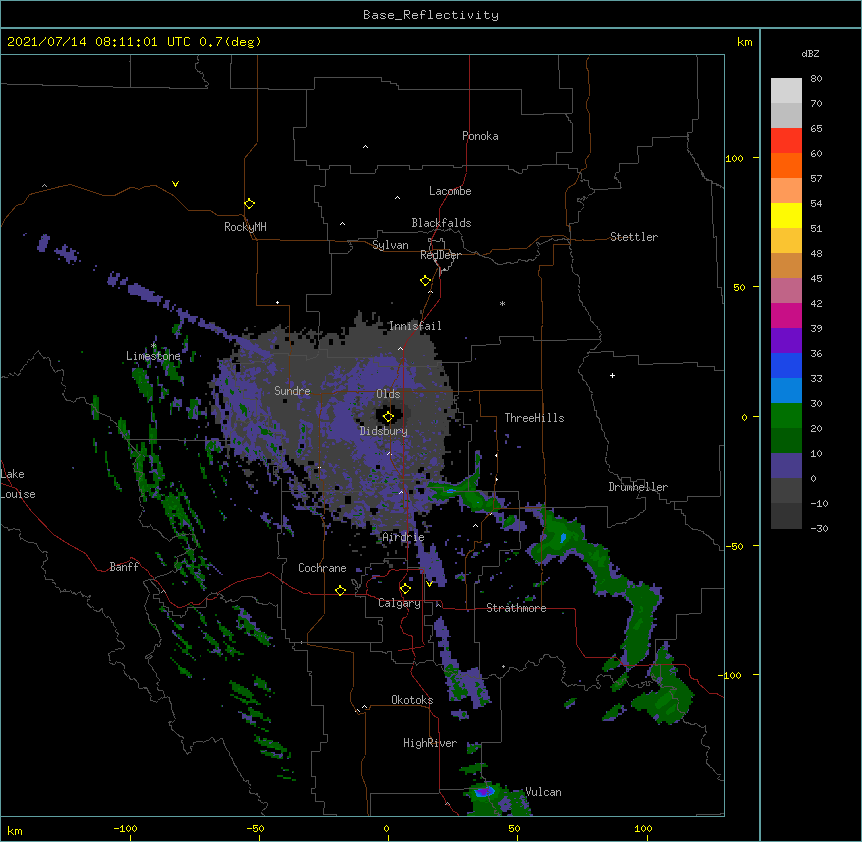Click the yellow V marker northwest of RockyMH
The width and height of the screenshot is (862, 842).
click(x=175, y=184)
